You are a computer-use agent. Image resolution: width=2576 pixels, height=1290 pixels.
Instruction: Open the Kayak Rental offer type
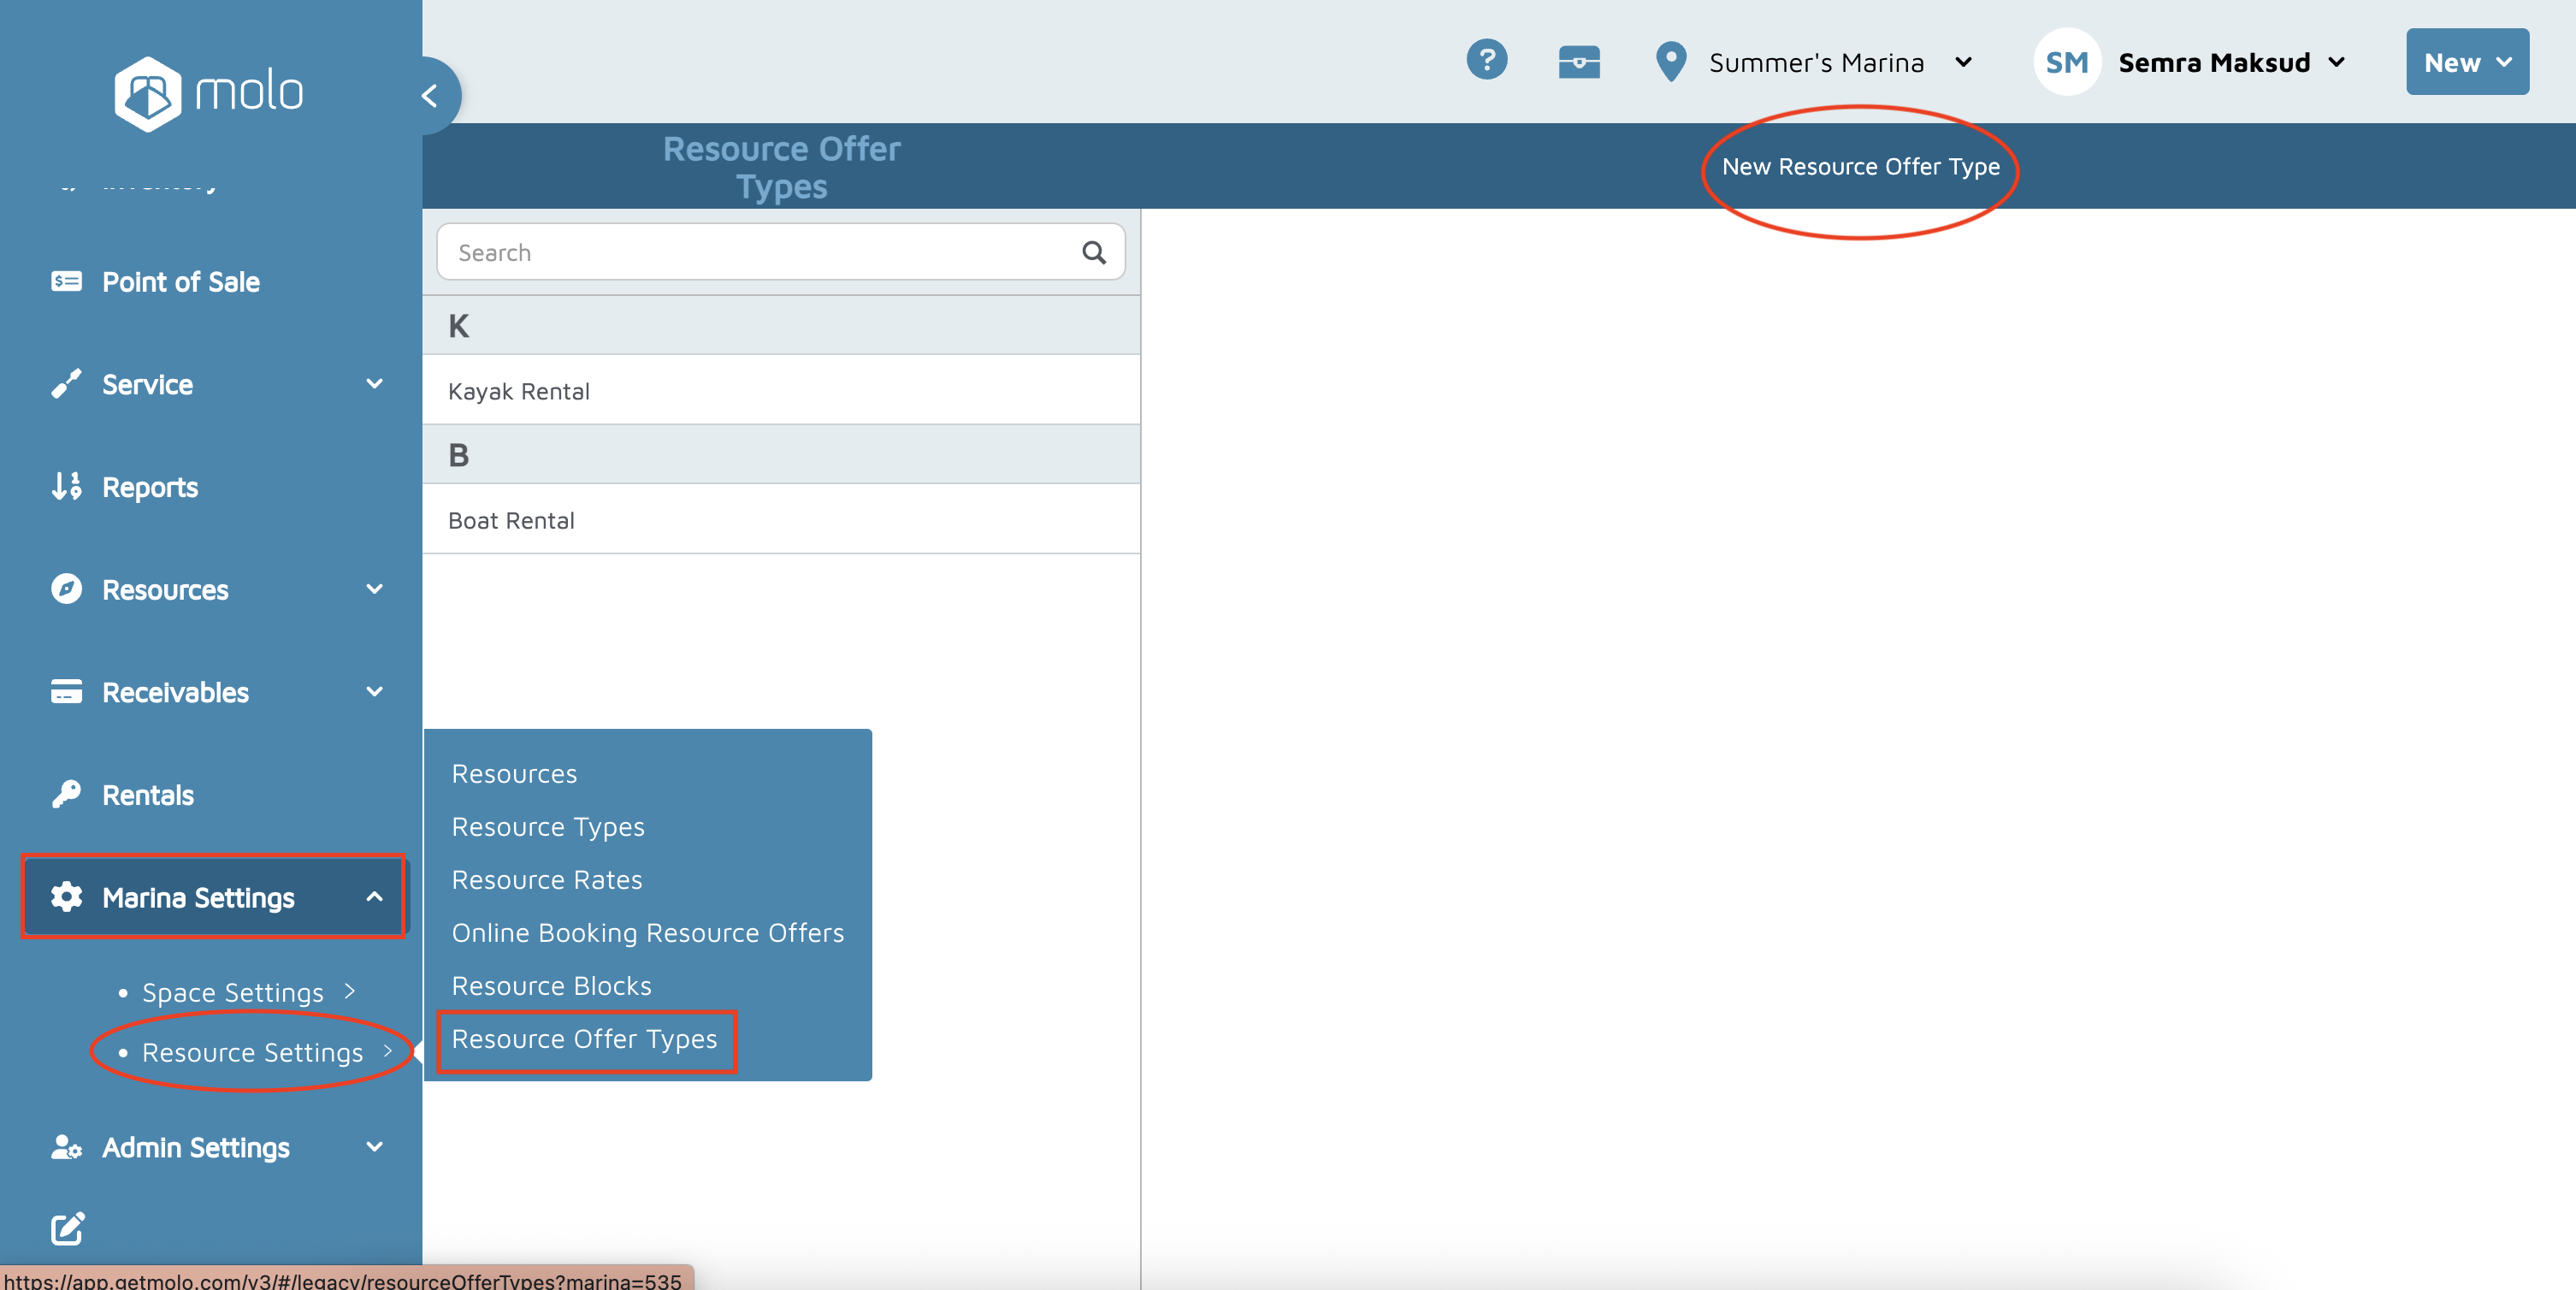click(x=518, y=391)
